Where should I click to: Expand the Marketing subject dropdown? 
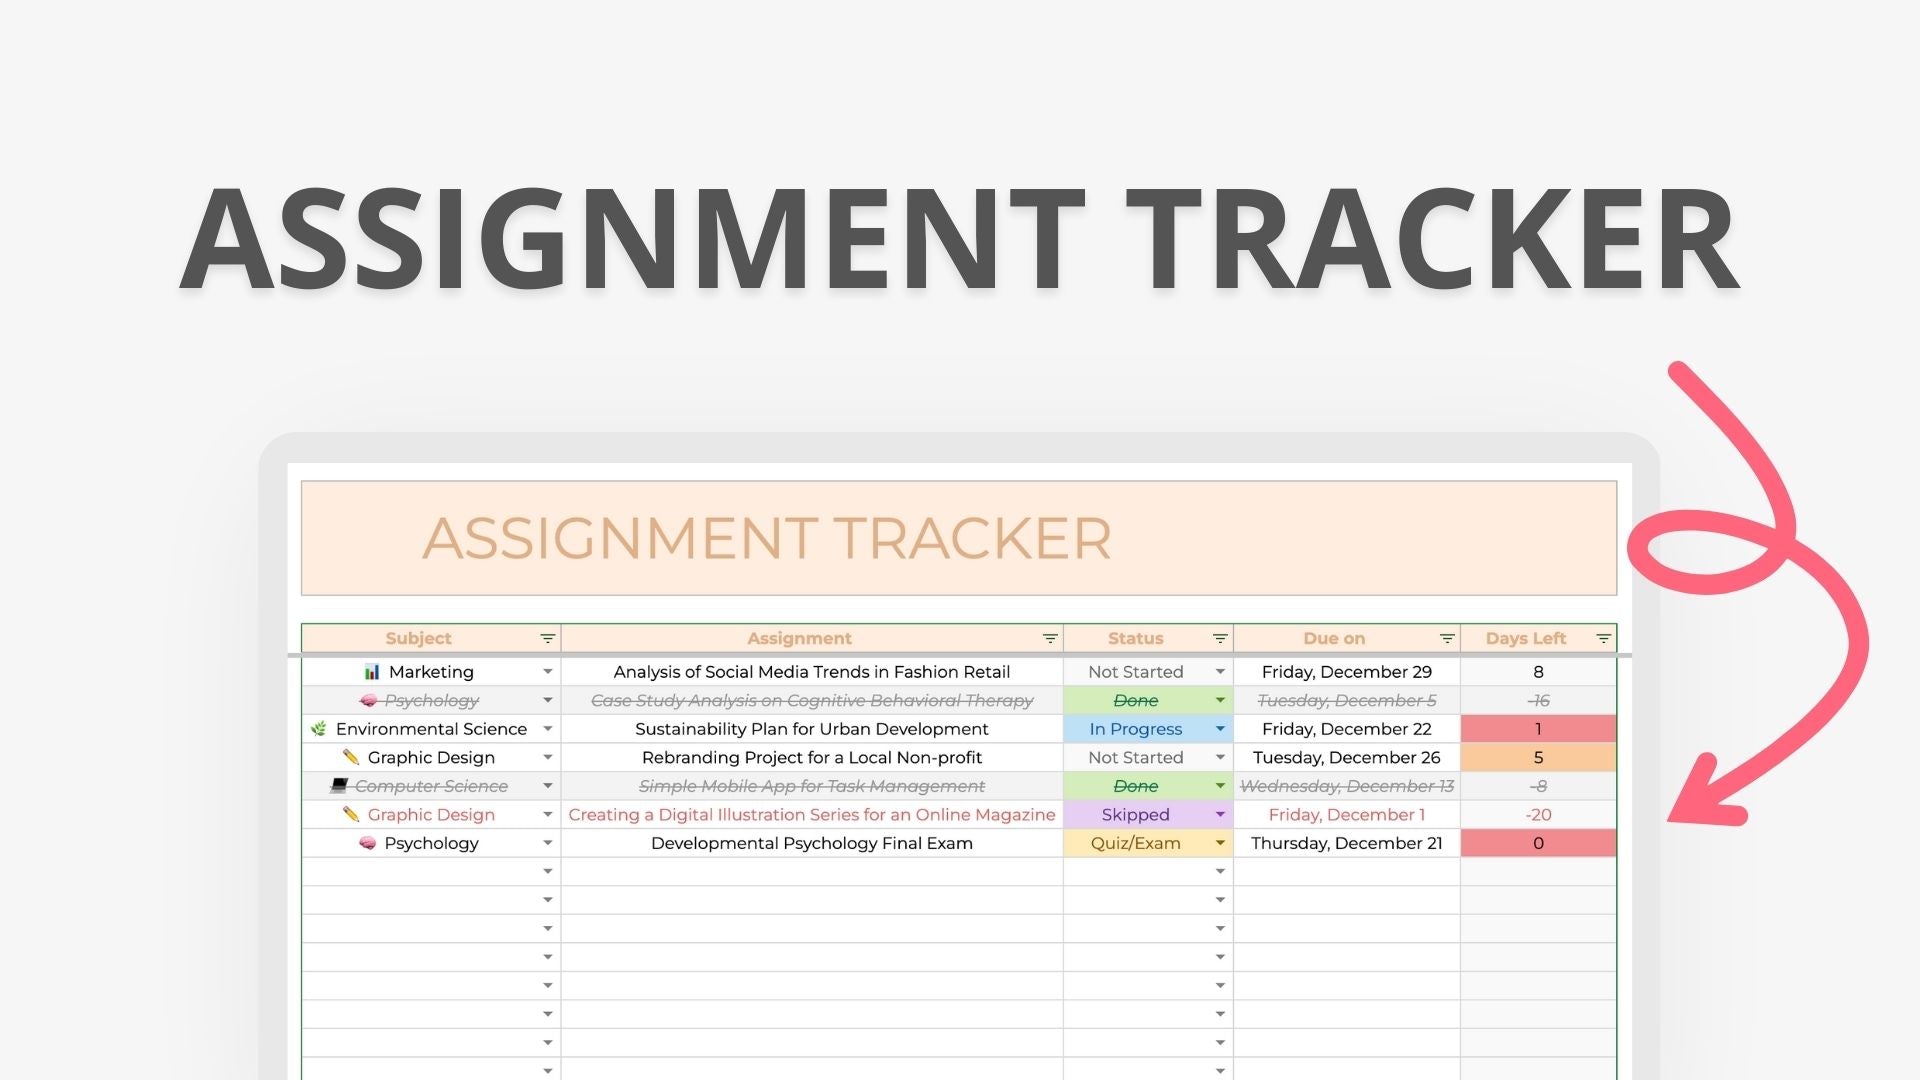click(549, 671)
